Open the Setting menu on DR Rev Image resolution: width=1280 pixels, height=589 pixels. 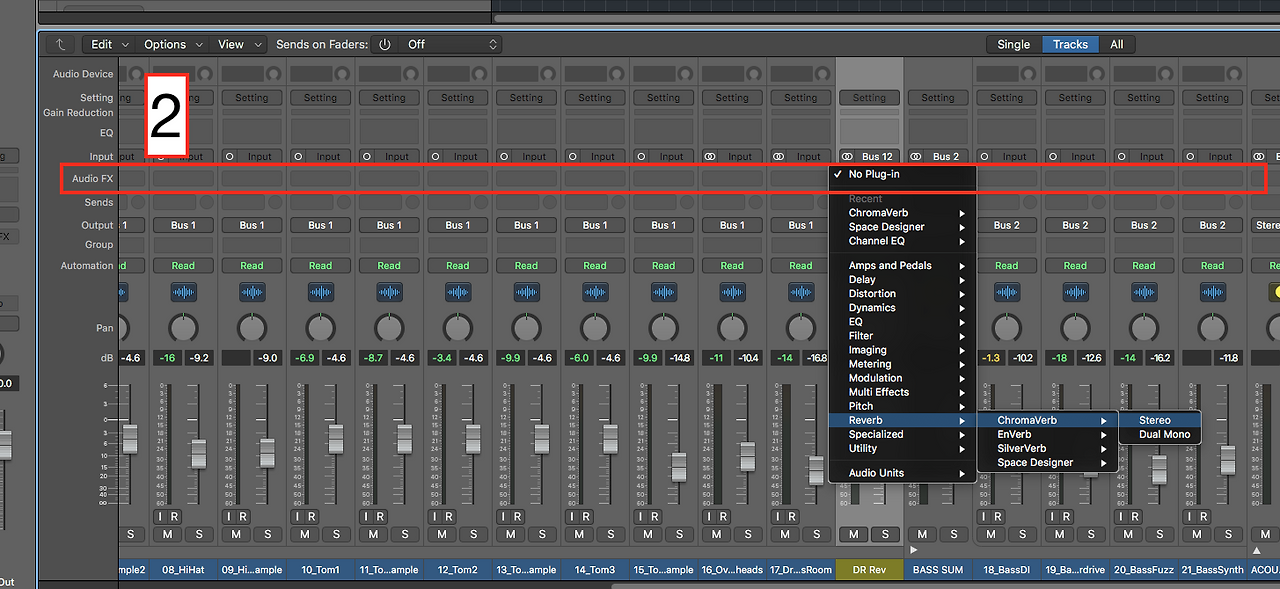tap(869, 98)
